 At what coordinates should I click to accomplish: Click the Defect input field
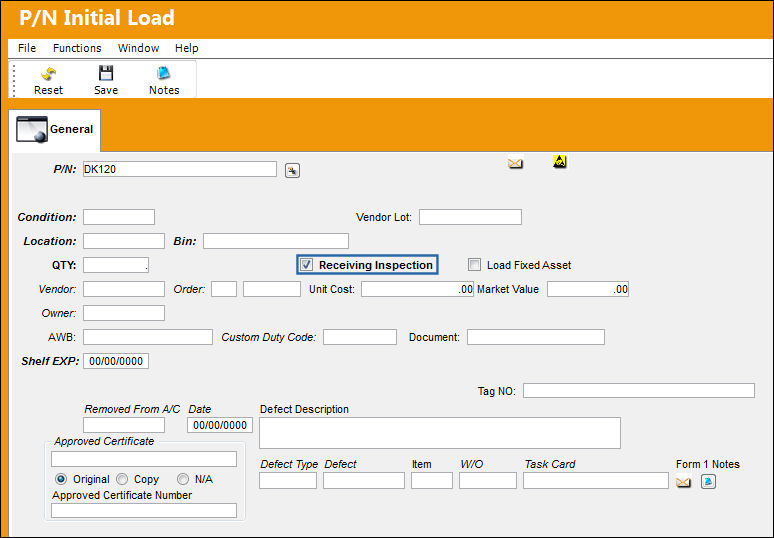point(364,481)
